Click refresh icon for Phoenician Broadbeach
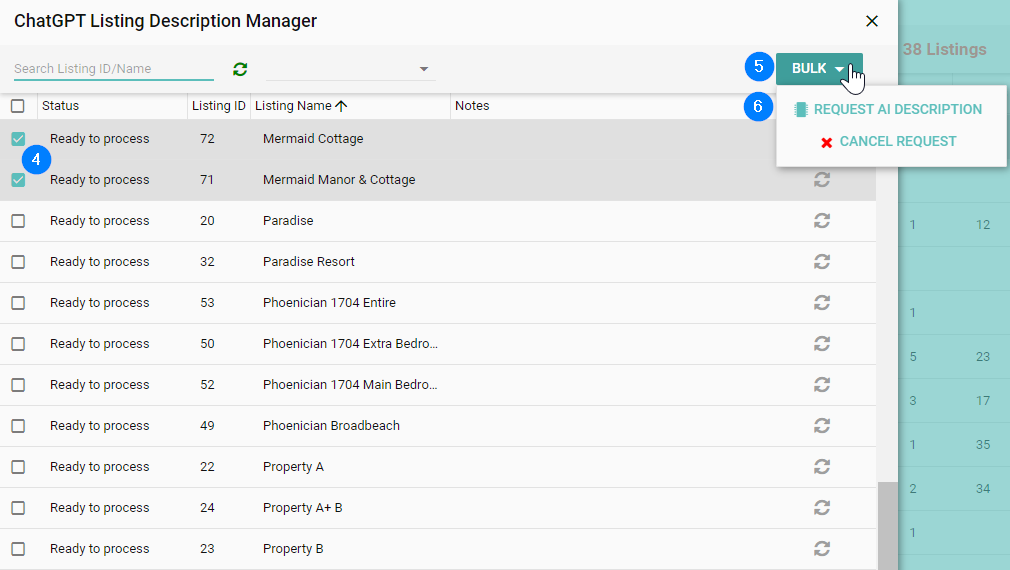 822,426
